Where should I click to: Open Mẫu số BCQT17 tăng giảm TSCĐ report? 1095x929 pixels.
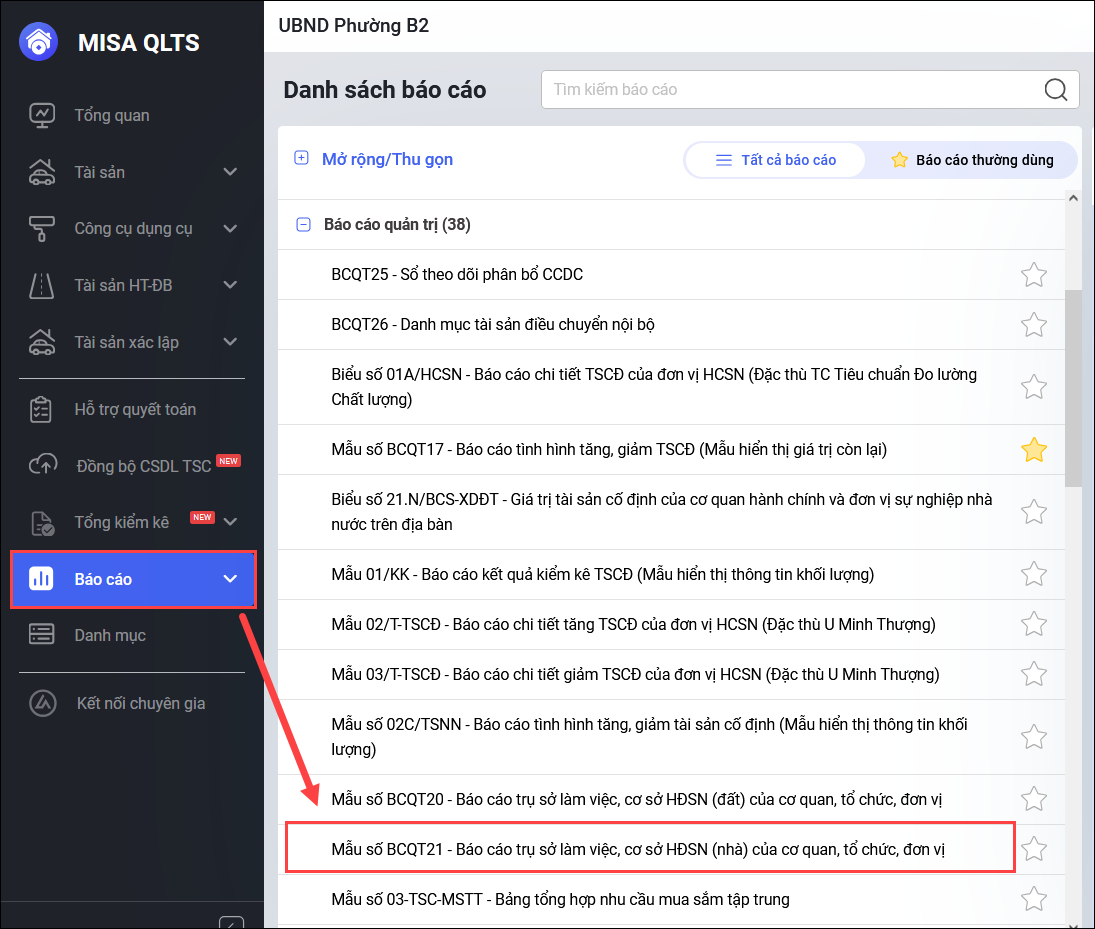(609, 450)
